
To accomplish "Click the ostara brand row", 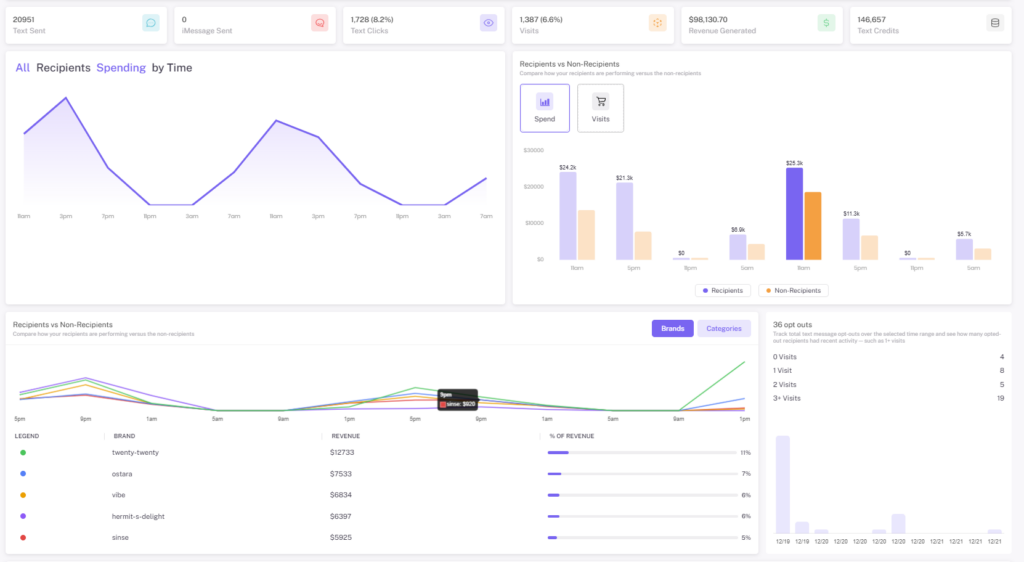I will (382, 474).
